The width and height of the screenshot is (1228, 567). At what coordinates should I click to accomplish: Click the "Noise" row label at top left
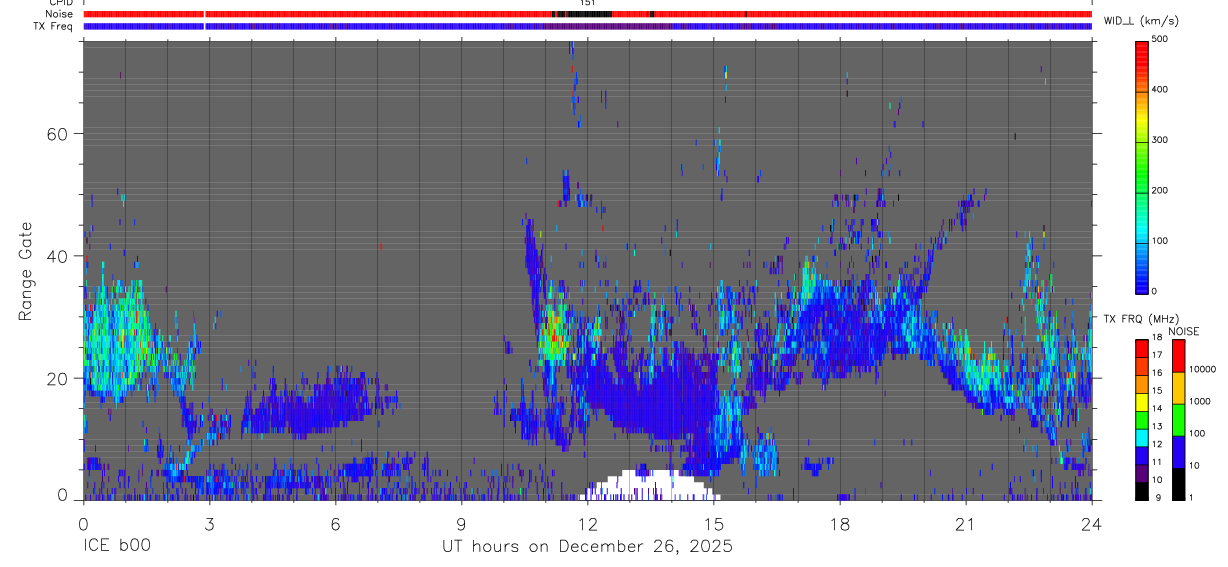click(x=59, y=14)
